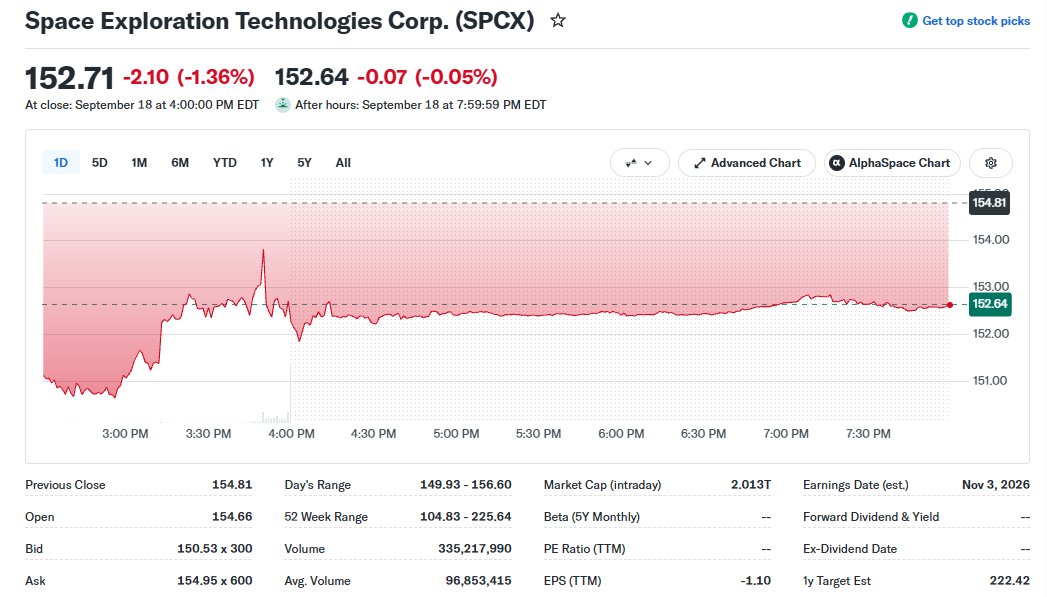Screen dimensions: 1047x597
Task: Click the 52 Week Range value
Action: click(465, 517)
